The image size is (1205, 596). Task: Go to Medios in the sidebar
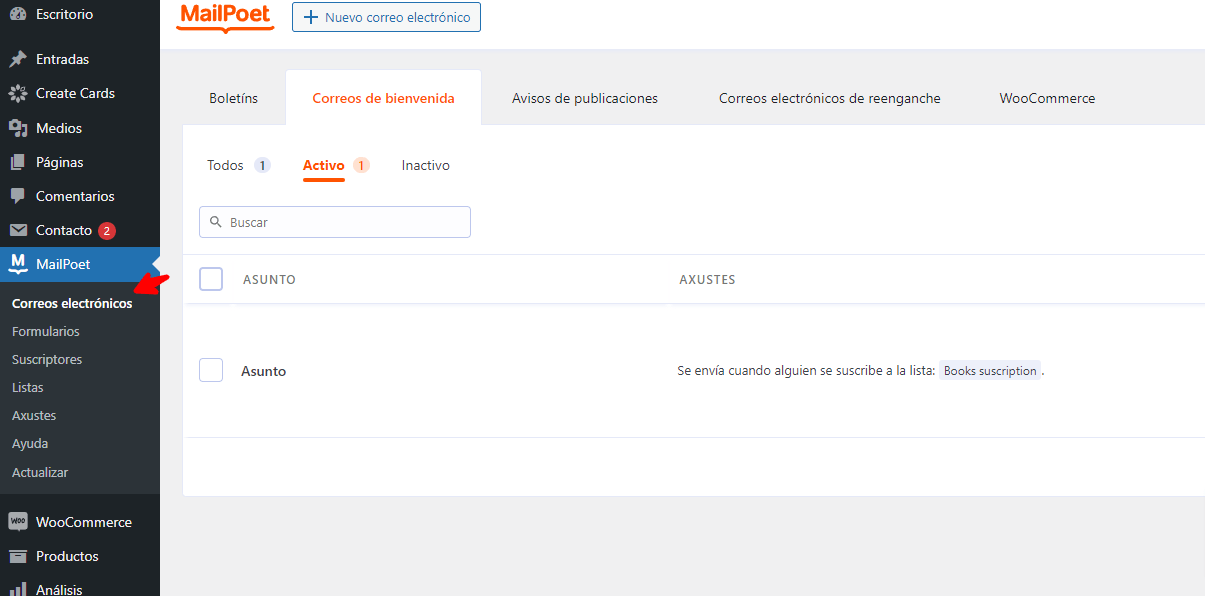tap(59, 128)
